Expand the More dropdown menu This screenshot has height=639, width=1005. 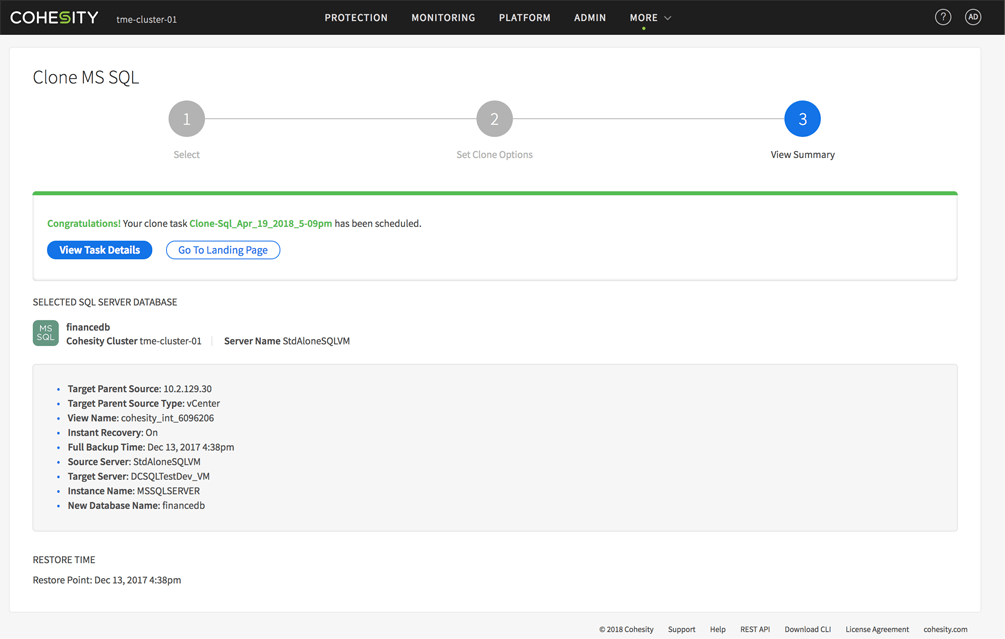[x=650, y=18]
